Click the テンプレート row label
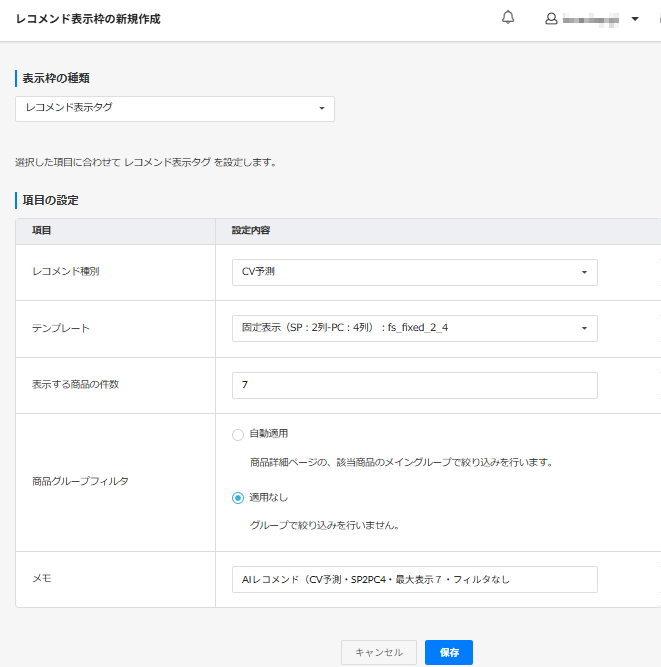661x667 pixels. [61, 328]
